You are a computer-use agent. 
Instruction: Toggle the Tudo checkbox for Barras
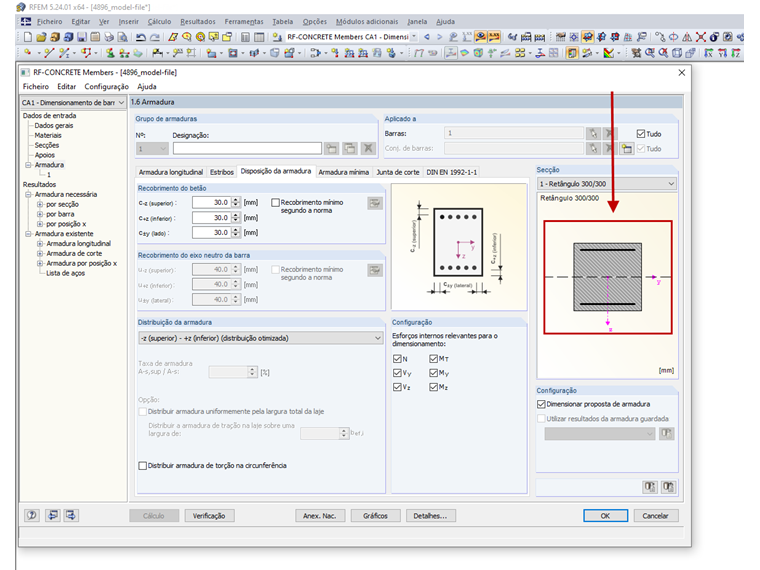[x=641, y=134]
